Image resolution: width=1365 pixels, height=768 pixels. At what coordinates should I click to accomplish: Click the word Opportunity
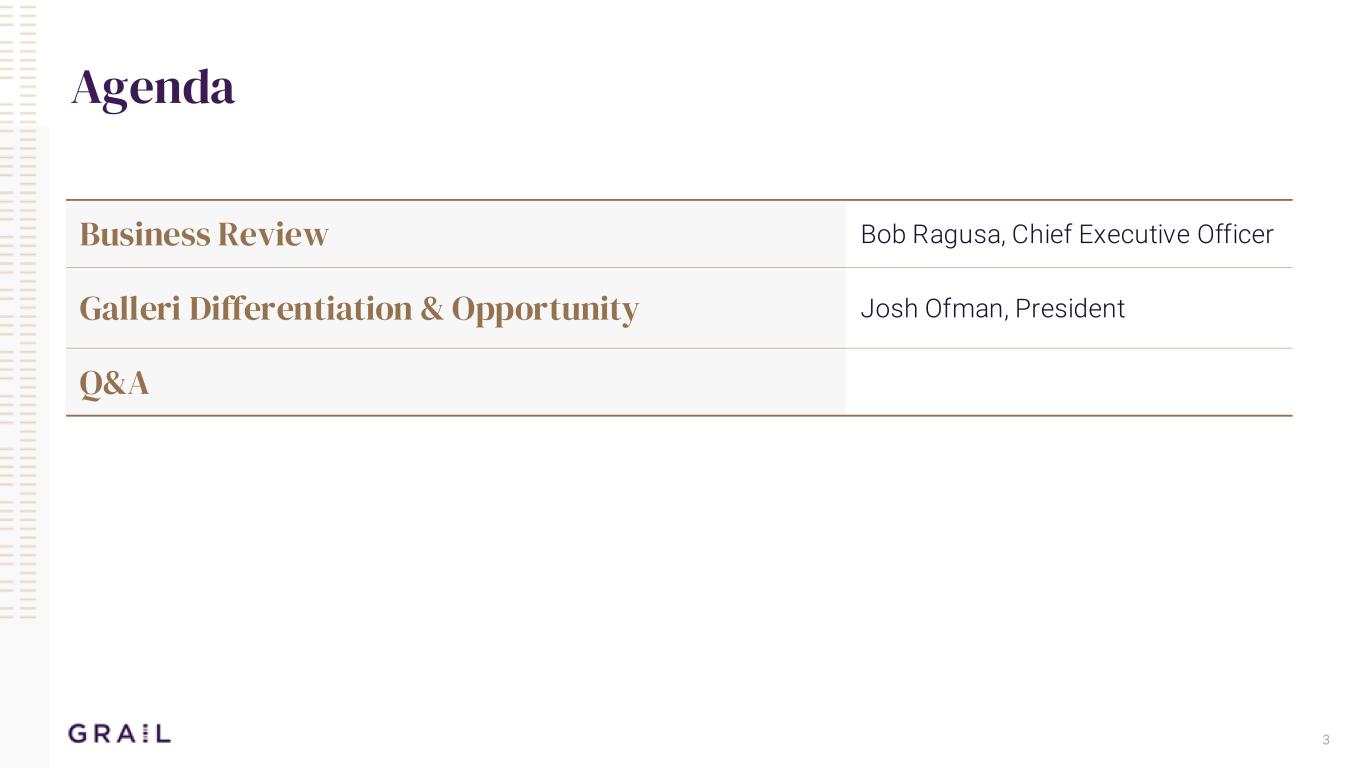click(545, 309)
